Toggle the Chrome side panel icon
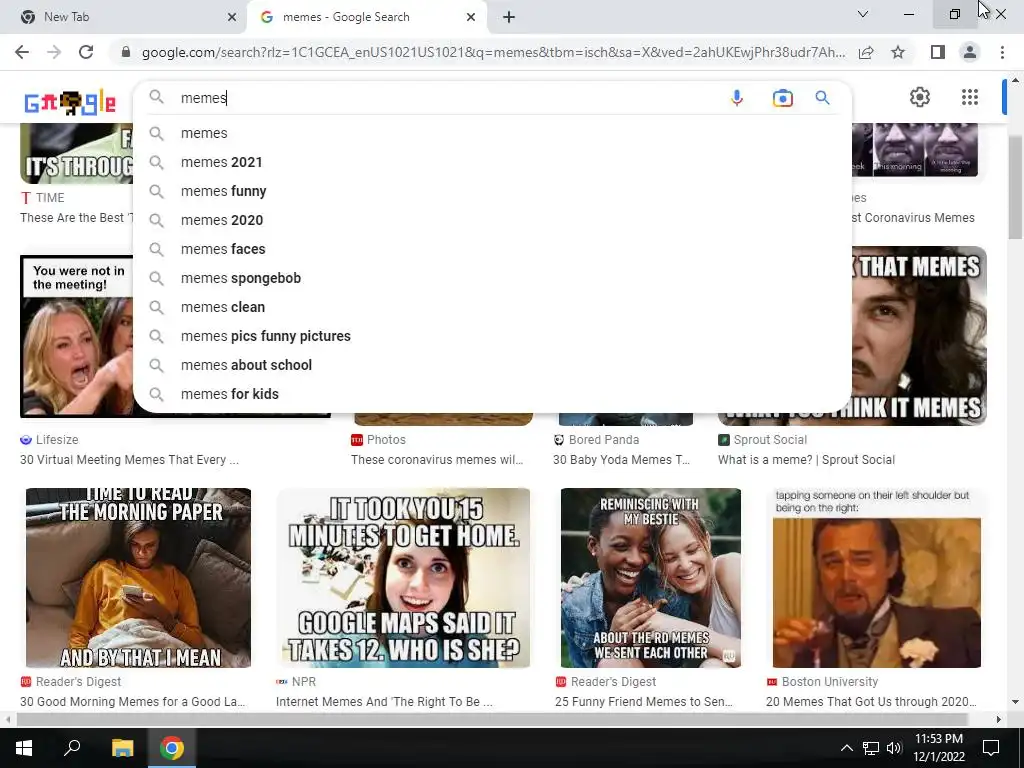Image resolution: width=1024 pixels, height=768 pixels. pyautogui.click(x=938, y=52)
